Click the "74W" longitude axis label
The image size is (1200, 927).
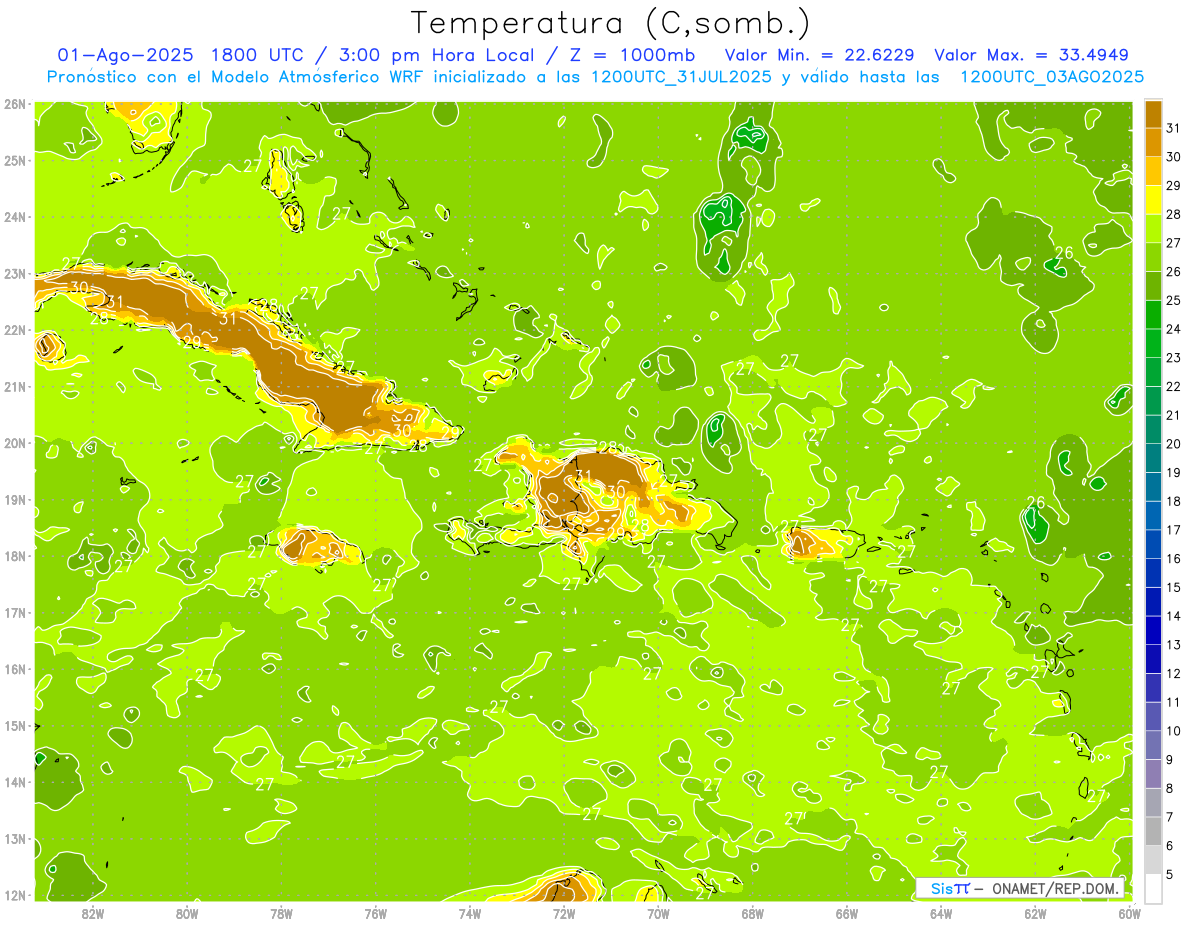(x=470, y=913)
